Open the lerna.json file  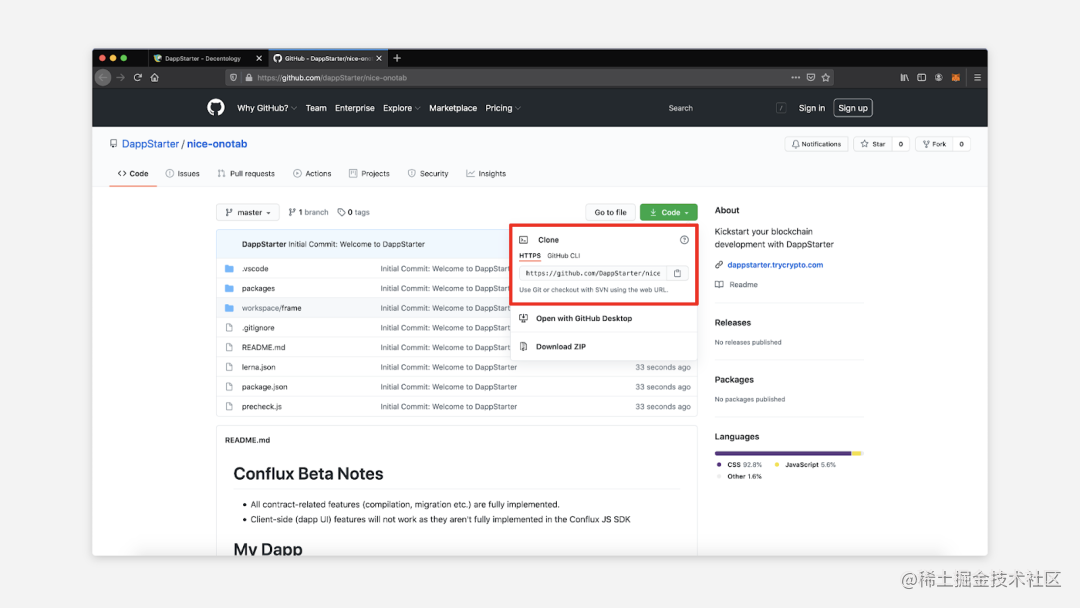click(258, 367)
